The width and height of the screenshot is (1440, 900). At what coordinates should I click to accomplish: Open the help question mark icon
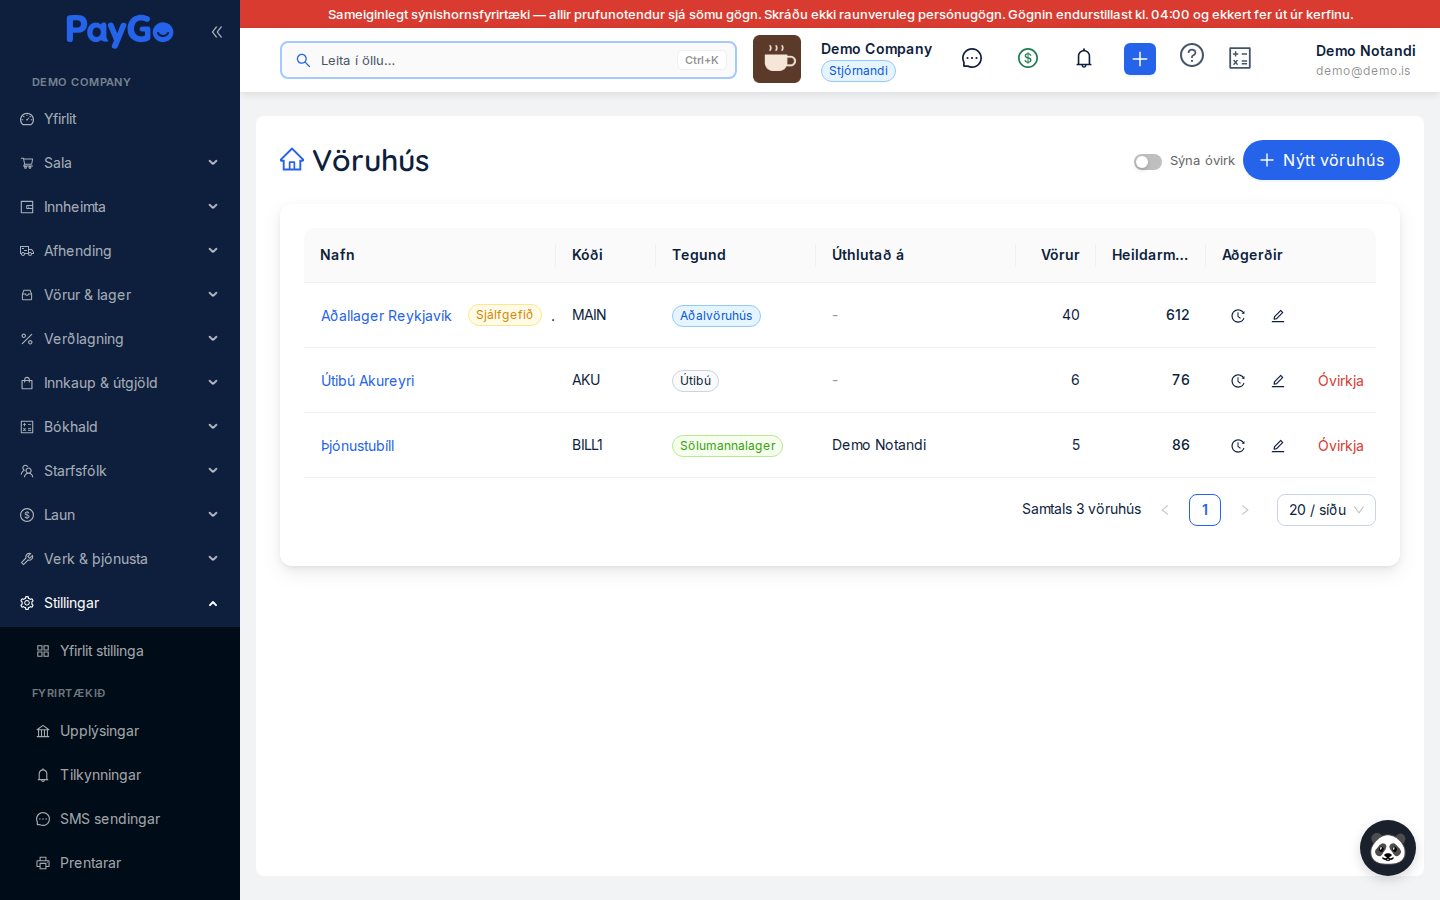pos(1192,55)
